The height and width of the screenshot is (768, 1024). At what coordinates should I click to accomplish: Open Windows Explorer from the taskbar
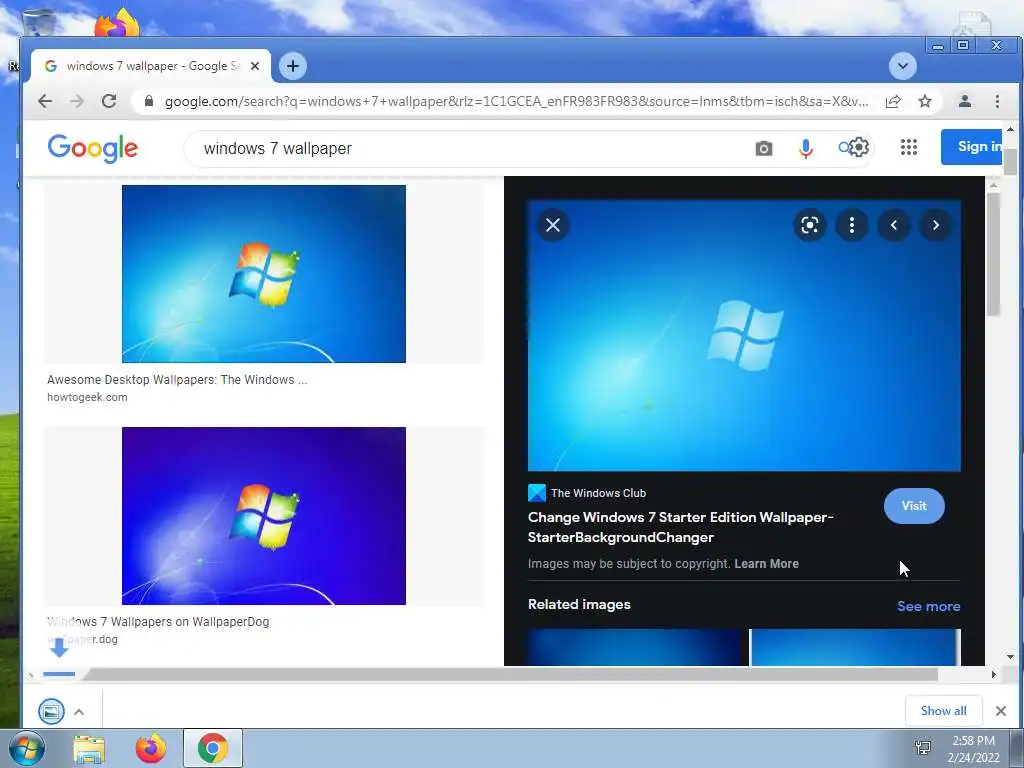[89, 749]
